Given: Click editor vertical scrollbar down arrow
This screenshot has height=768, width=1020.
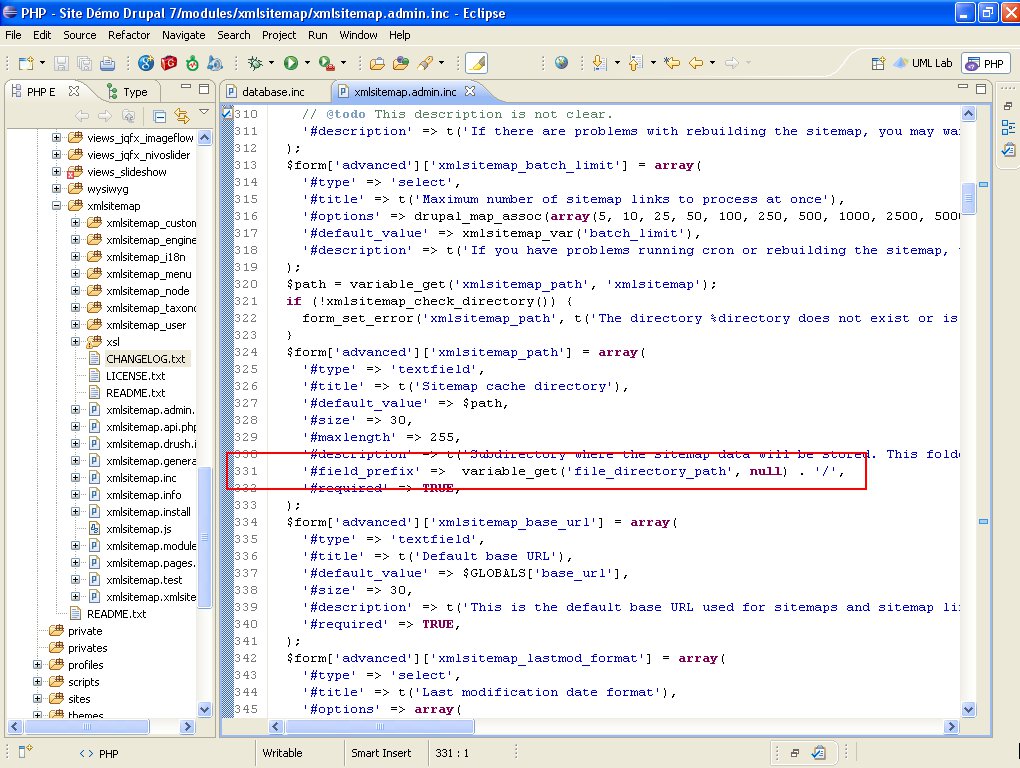Looking at the screenshot, I should click(968, 709).
